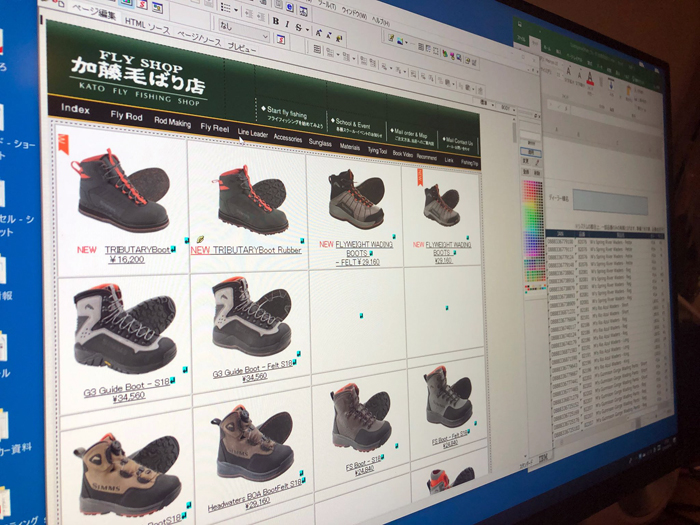Click the pencil edit icon in right toolbar
Viewport: 700px width, 525px height.
(391, 38)
